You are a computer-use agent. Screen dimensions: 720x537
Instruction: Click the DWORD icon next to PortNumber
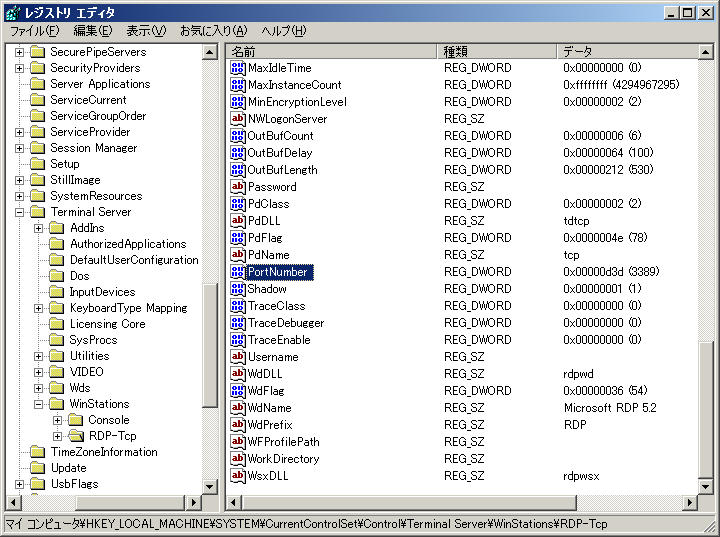(238, 272)
